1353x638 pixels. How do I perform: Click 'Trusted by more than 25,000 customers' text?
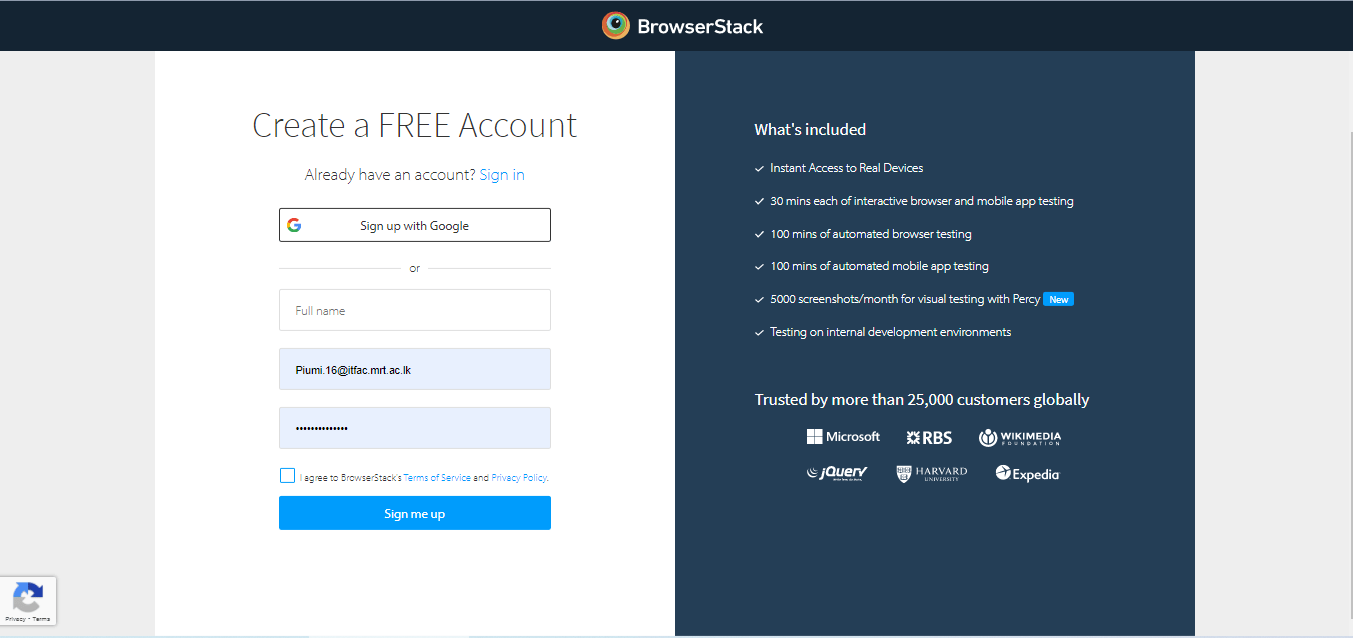[922, 399]
